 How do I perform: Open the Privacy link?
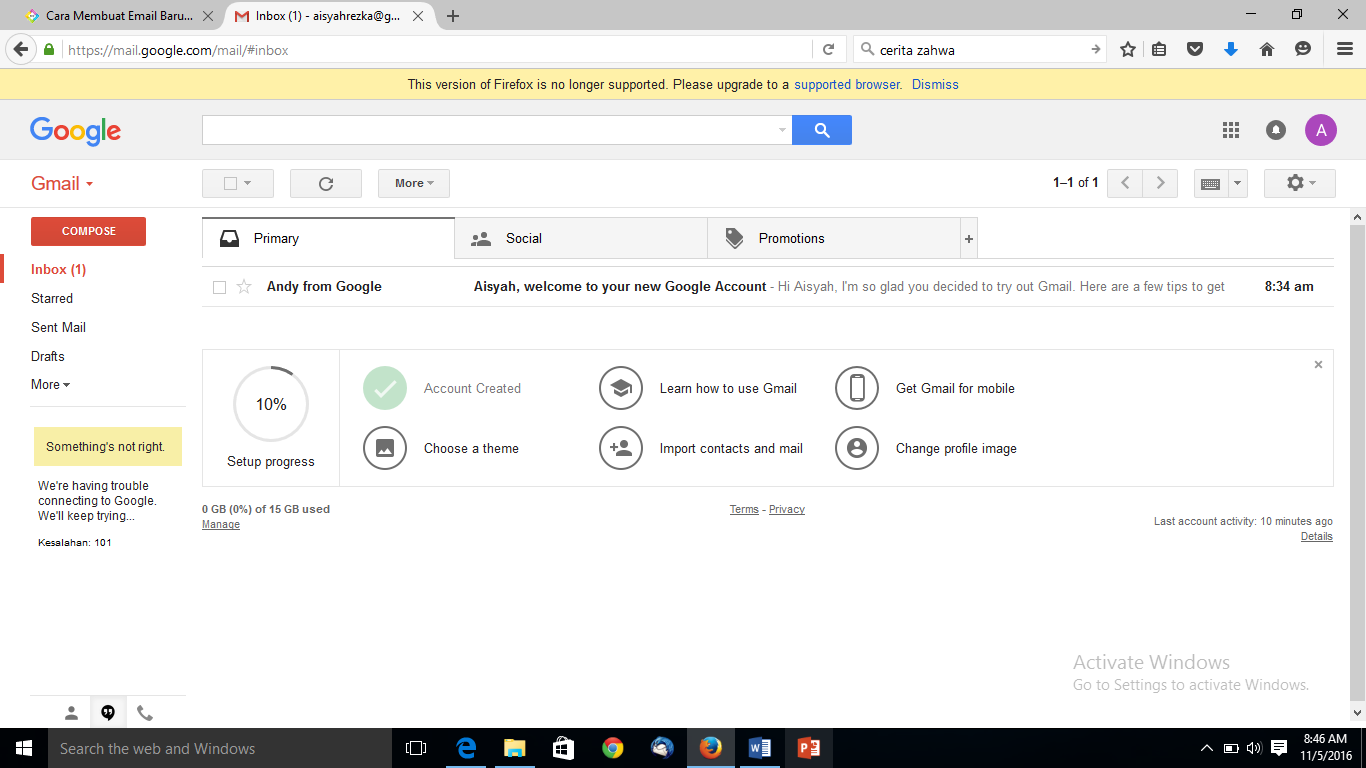(x=787, y=510)
